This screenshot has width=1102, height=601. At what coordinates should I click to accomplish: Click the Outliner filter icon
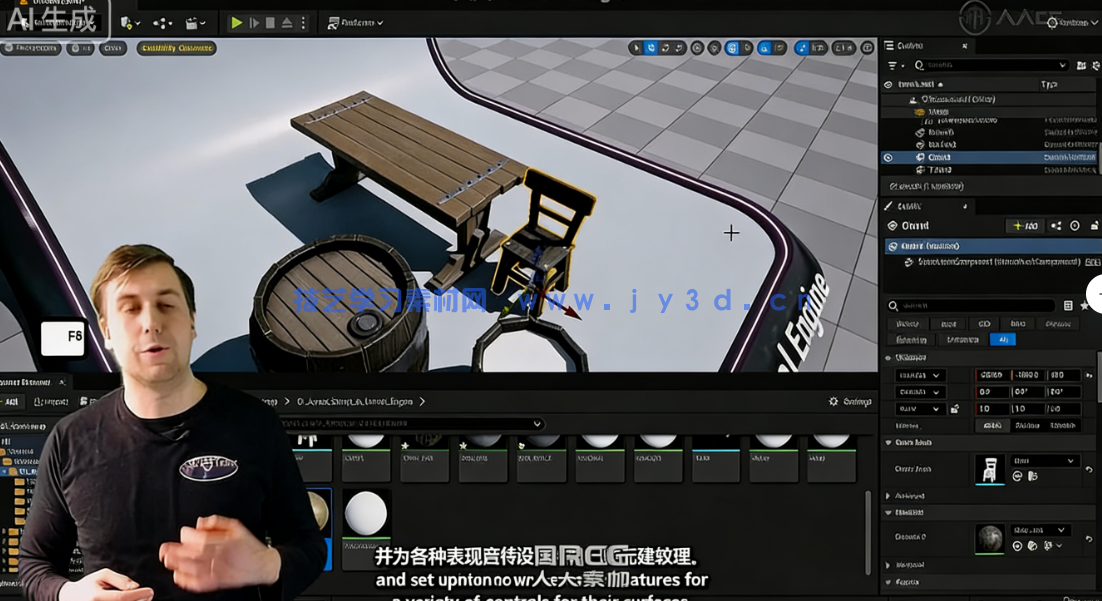tap(891, 64)
